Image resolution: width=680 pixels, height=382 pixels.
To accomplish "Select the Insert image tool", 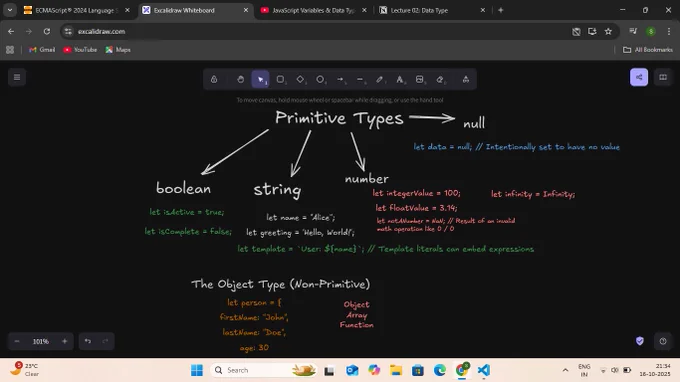I will [420, 79].
